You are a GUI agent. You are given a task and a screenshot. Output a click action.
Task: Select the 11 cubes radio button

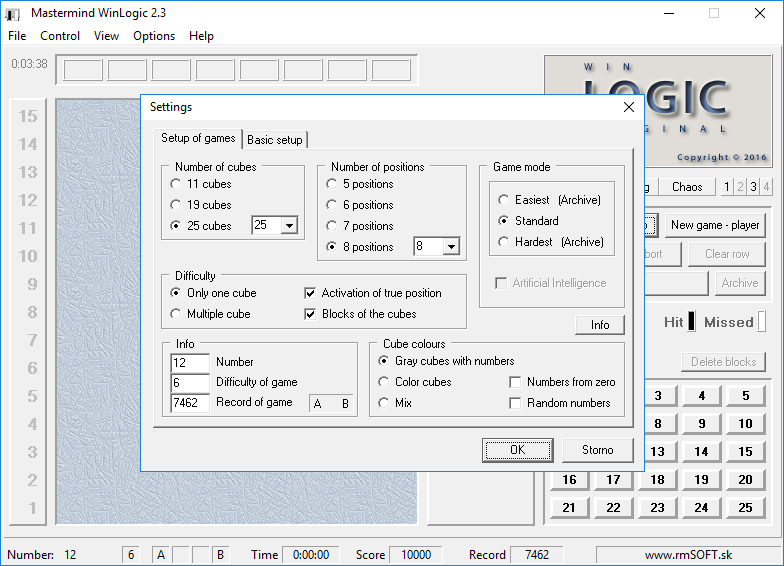coord(176,184)
